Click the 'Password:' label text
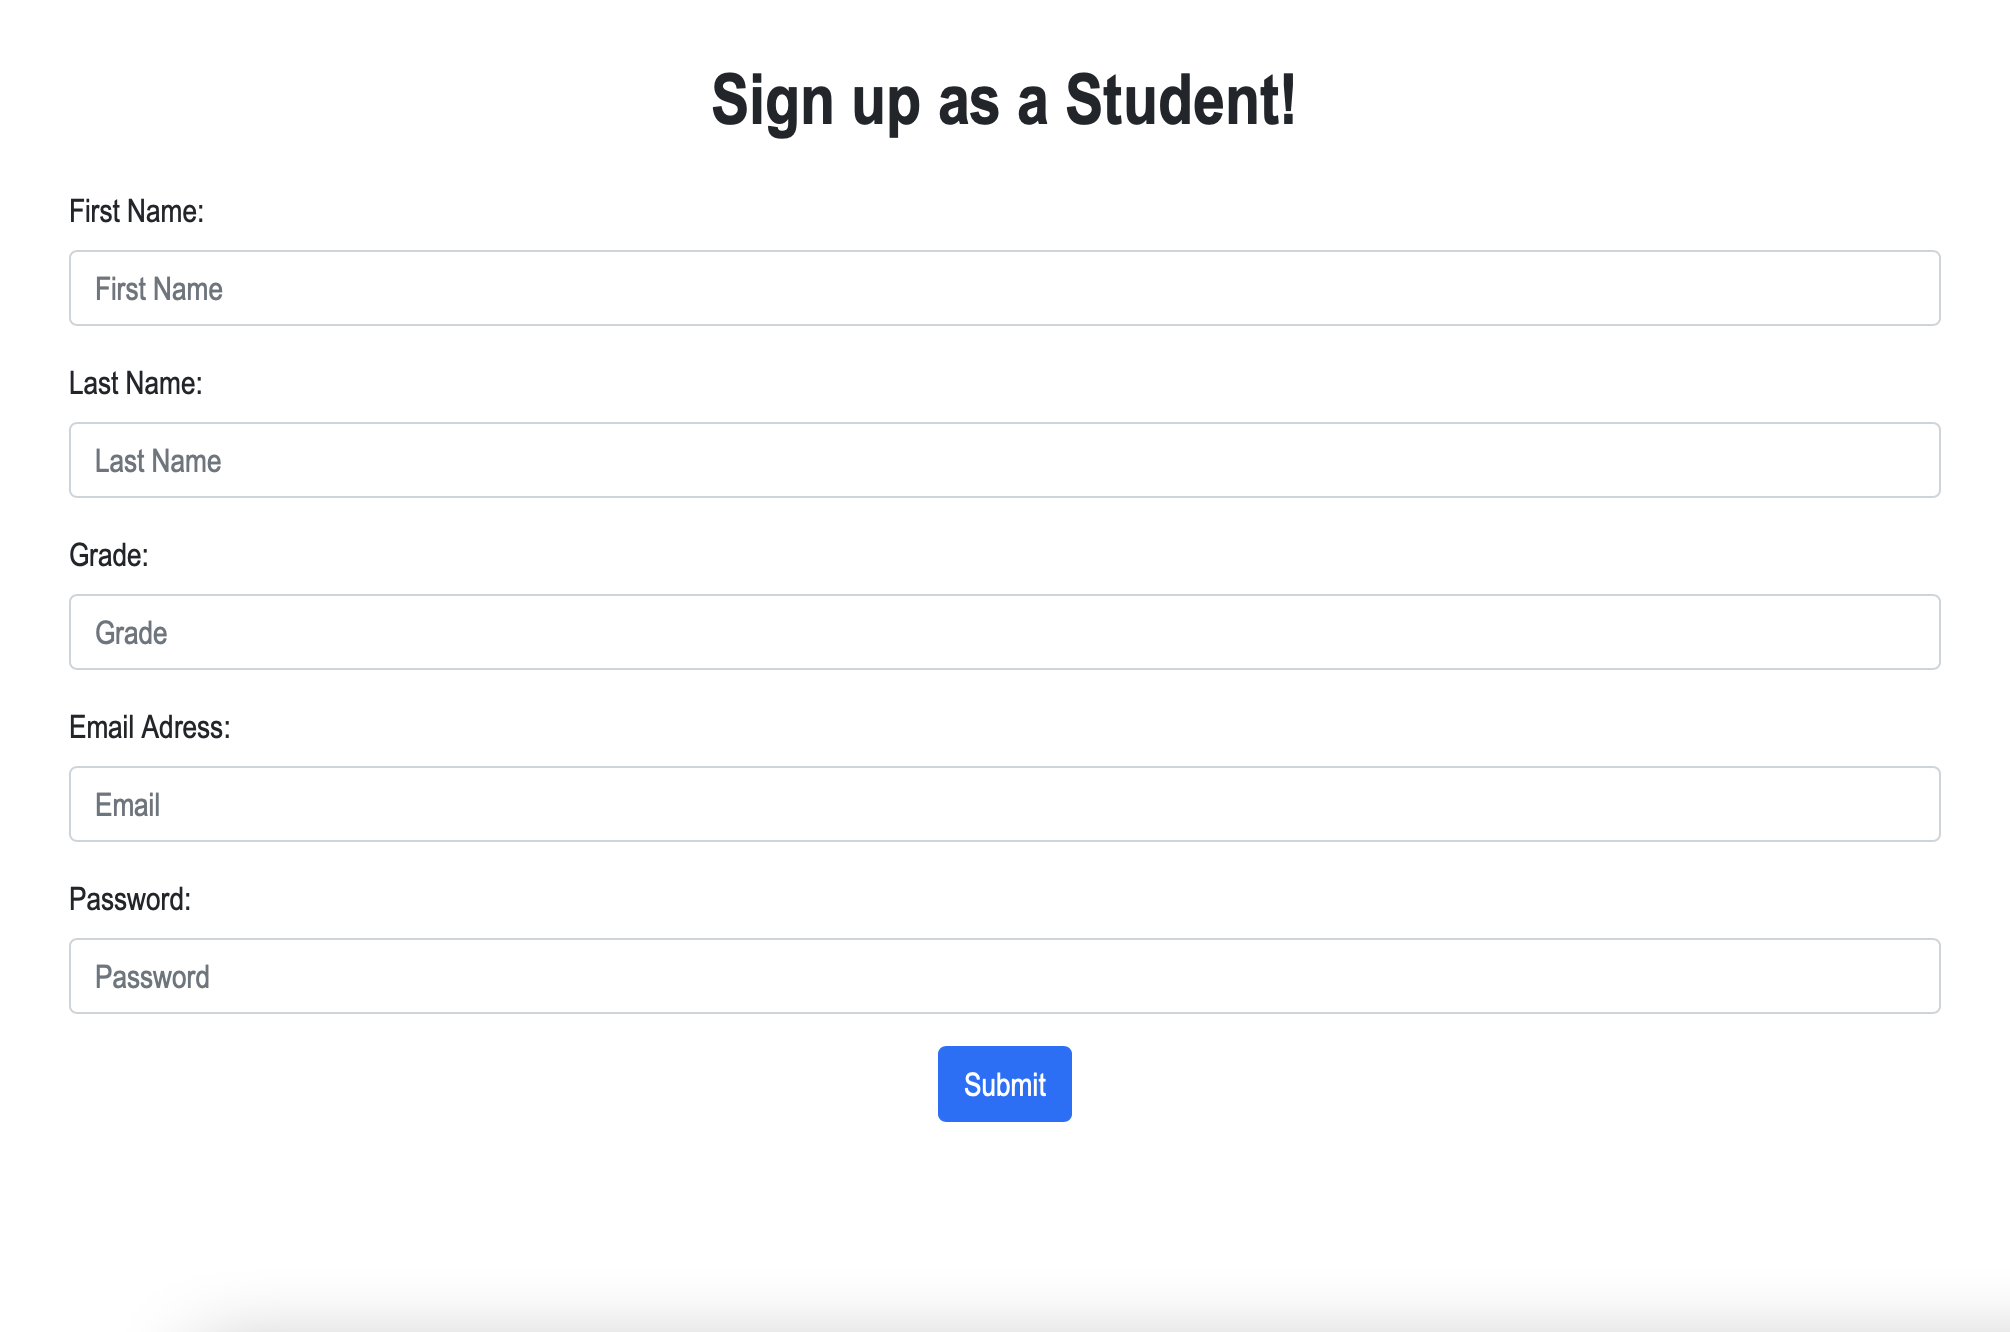 tap(129, 899)
